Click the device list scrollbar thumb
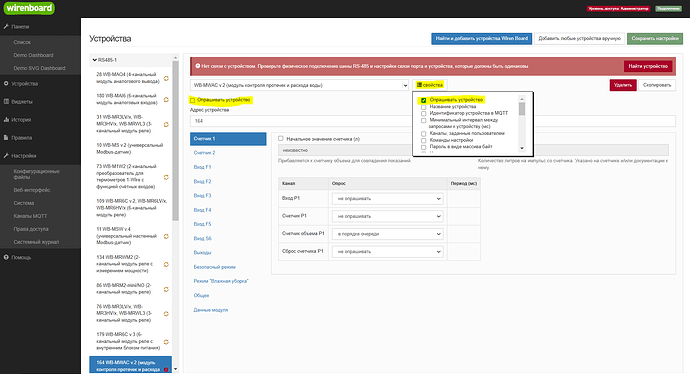This screenshot has height=374, width=690. (x=176, y=141)
